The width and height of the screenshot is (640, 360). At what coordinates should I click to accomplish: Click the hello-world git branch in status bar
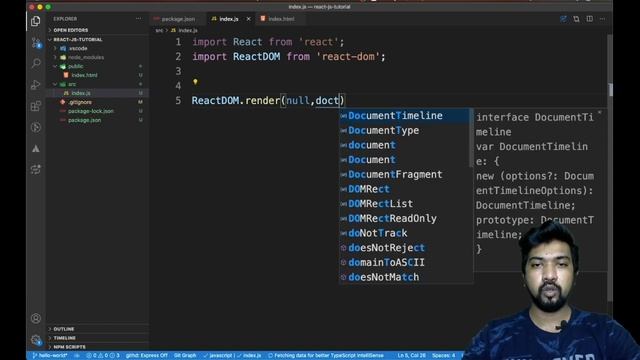[50, 356]
